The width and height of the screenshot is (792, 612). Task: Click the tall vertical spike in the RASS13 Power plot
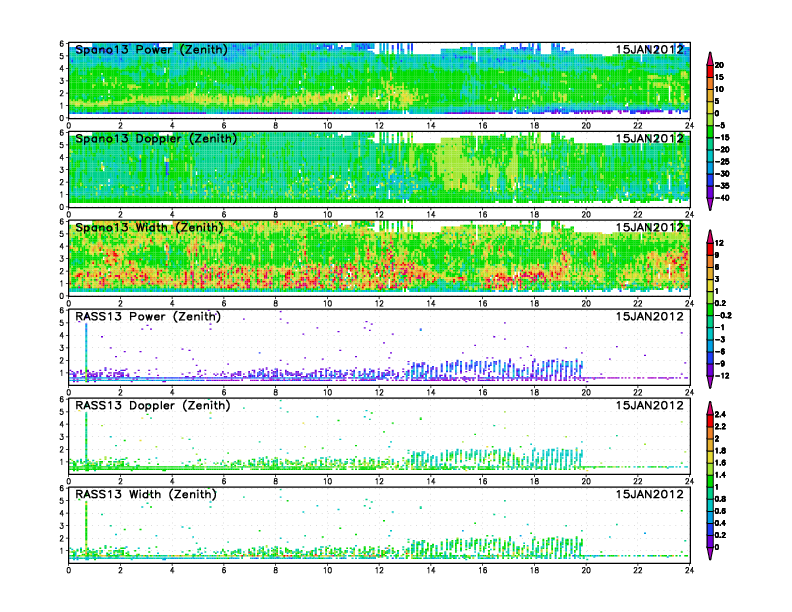point(86,352)
